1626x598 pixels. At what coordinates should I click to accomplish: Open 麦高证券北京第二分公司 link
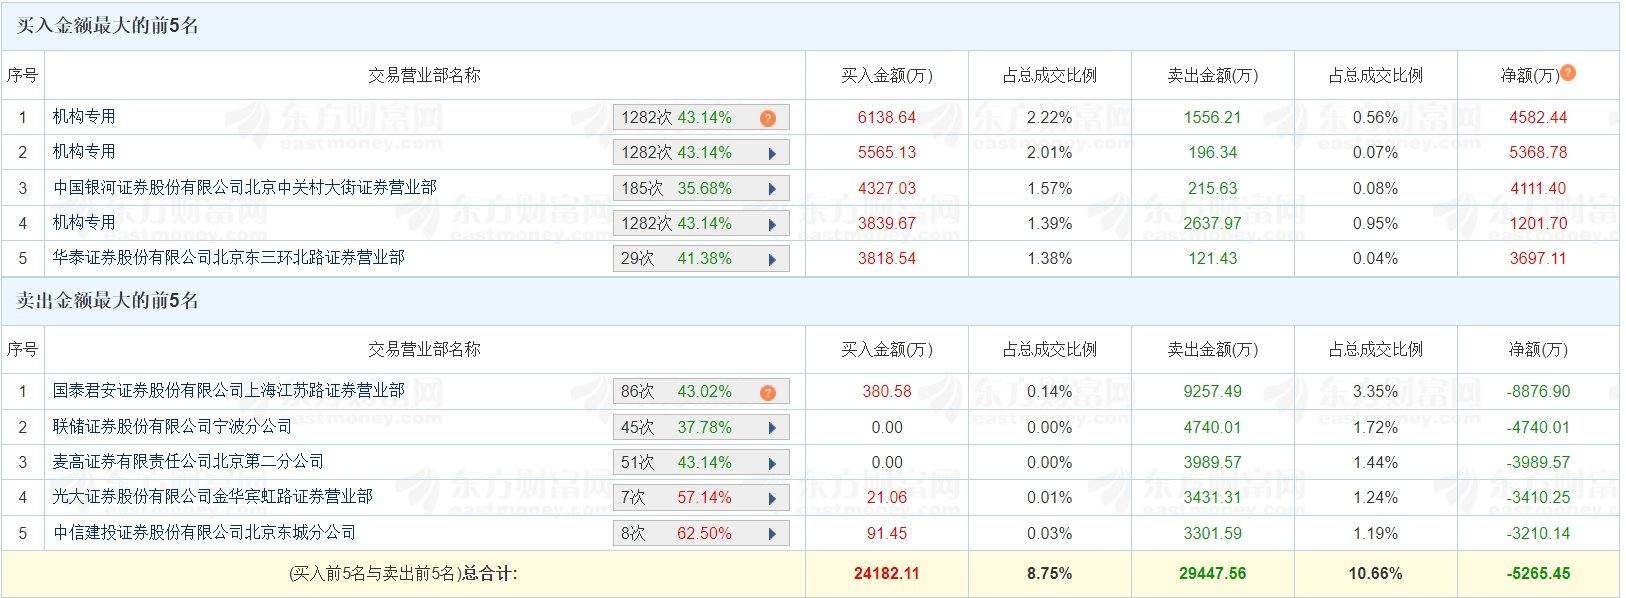point(188,461)
